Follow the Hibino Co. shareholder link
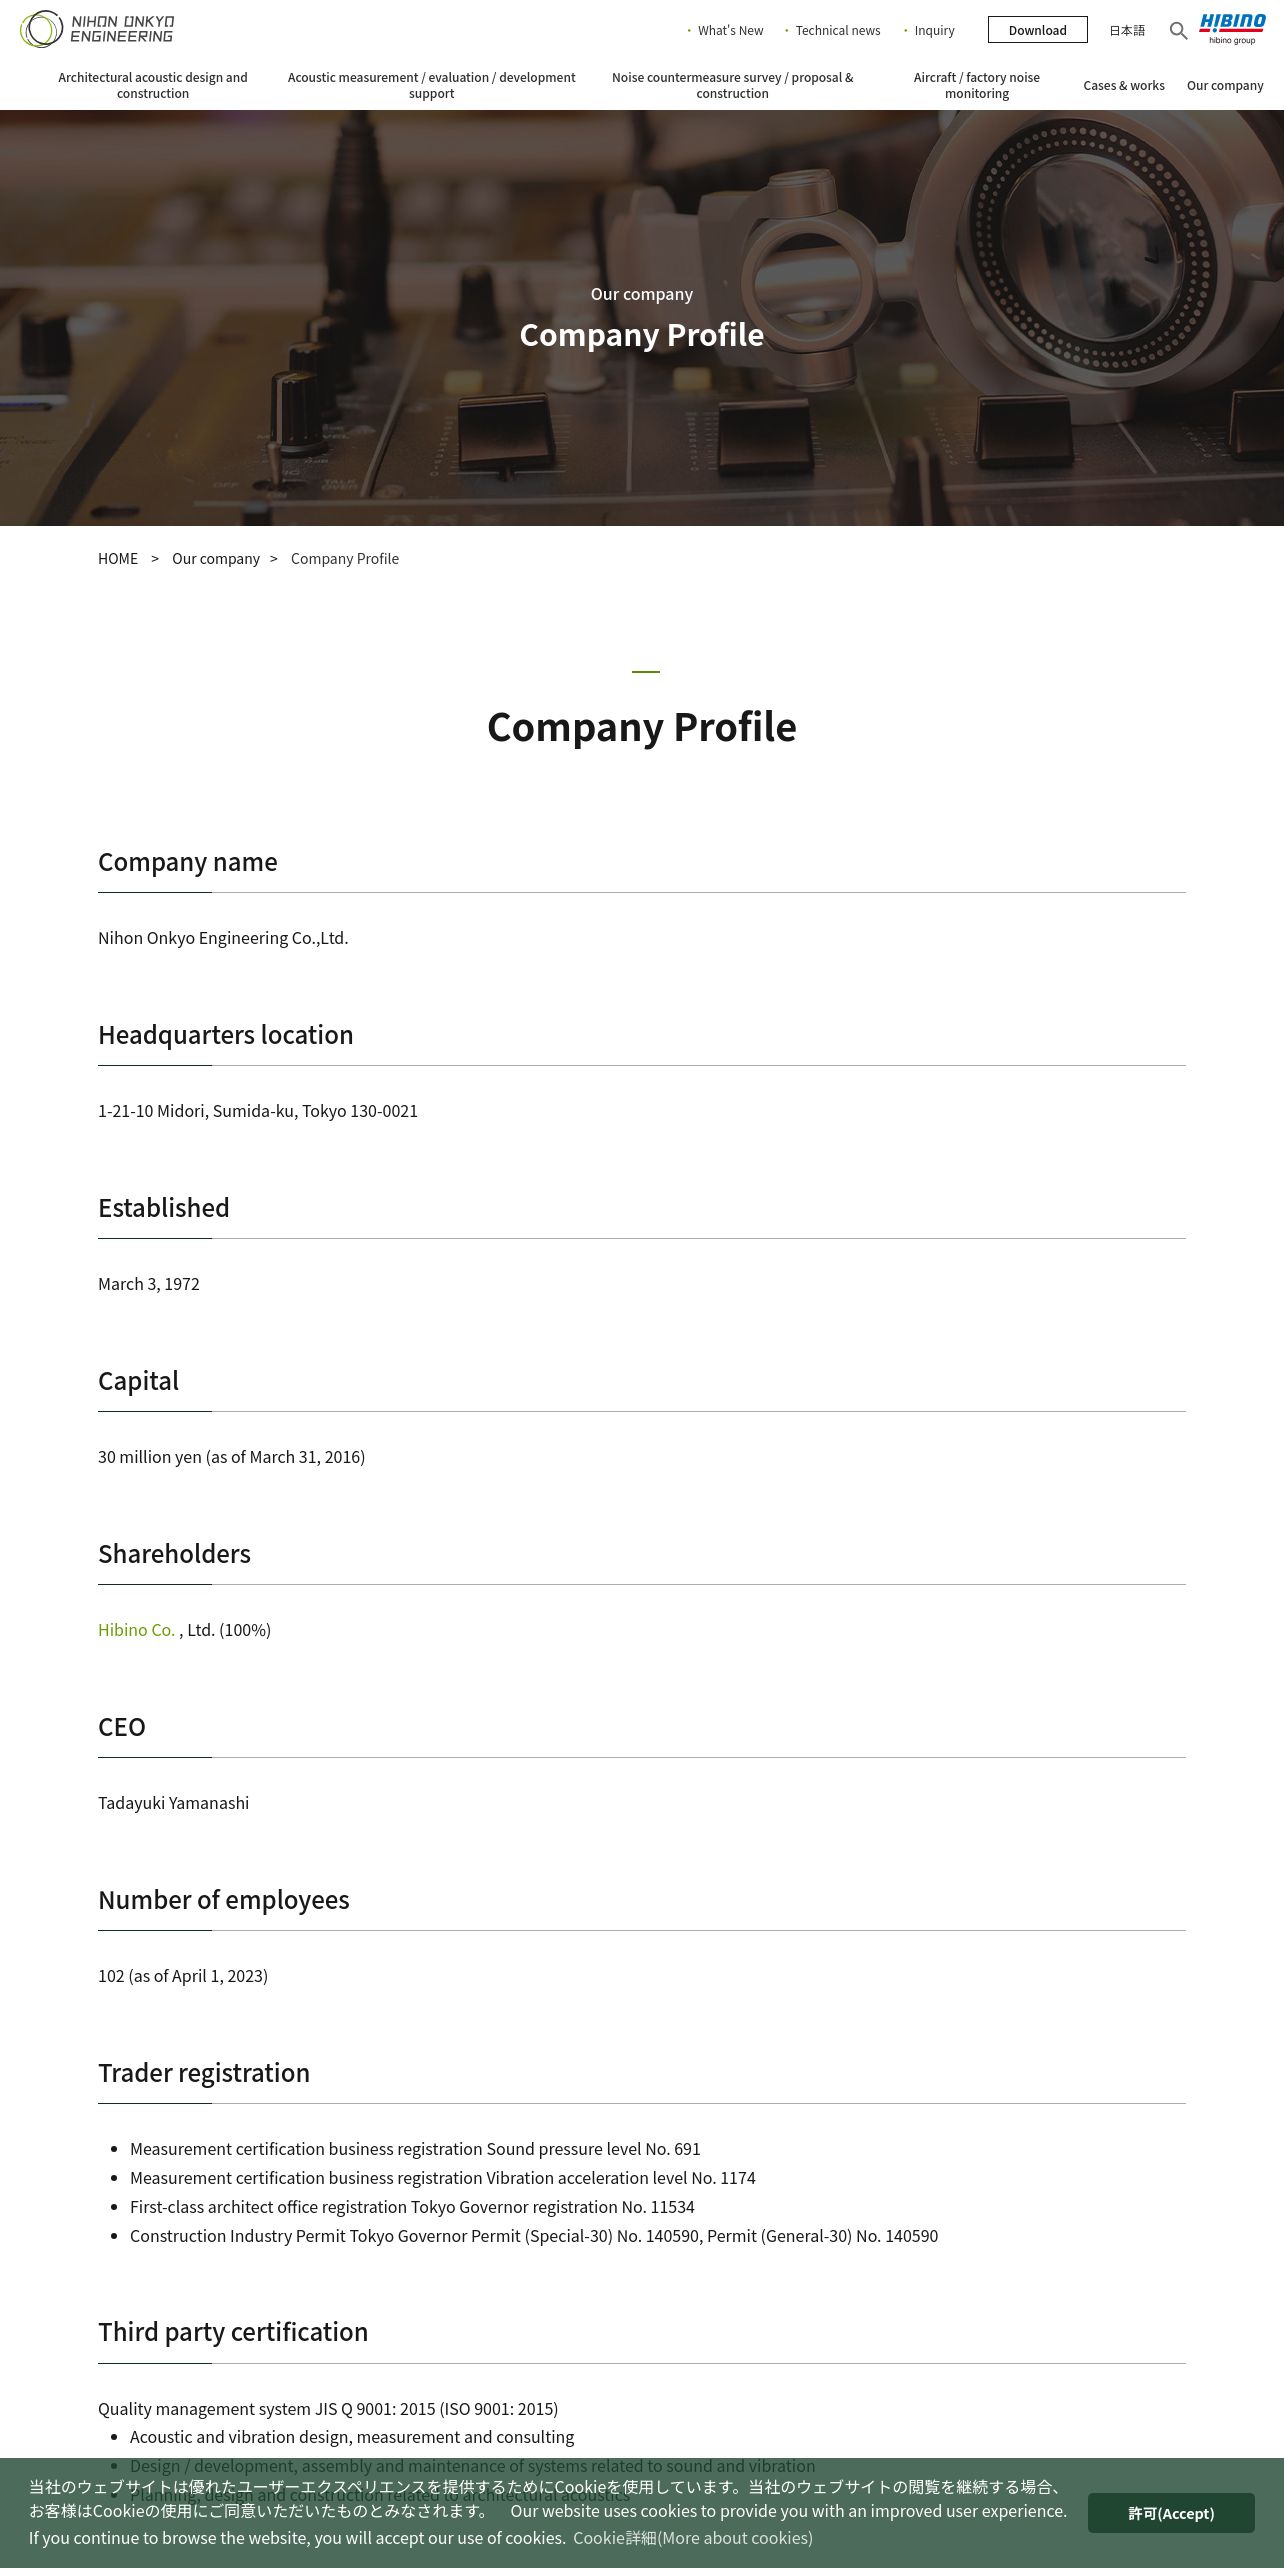 (136, 1630)
